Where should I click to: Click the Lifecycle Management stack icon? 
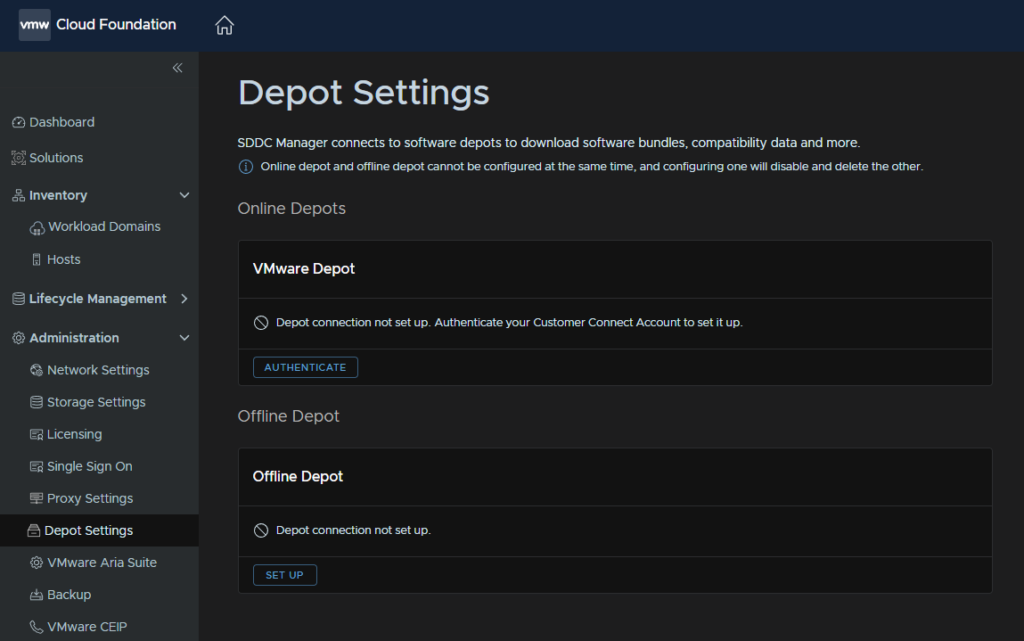[x=18, y=299]
